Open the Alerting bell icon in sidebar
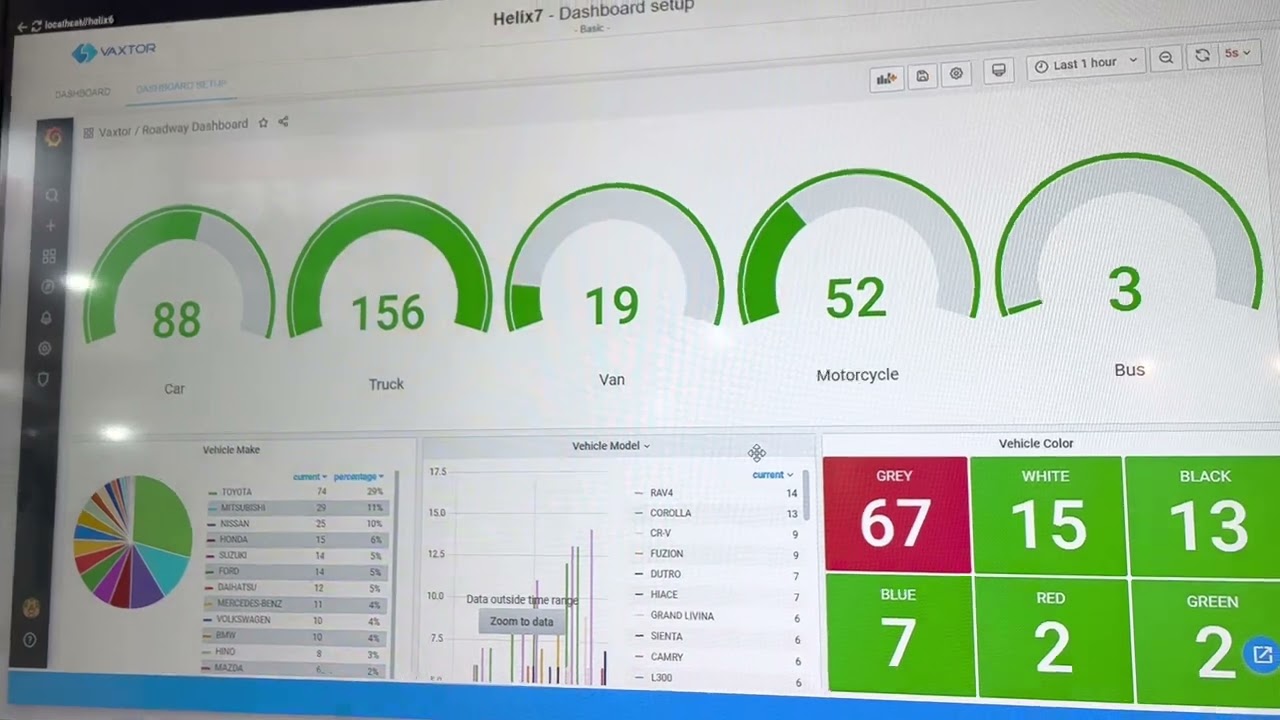The image size is (1280, 720). pos(46,318)
